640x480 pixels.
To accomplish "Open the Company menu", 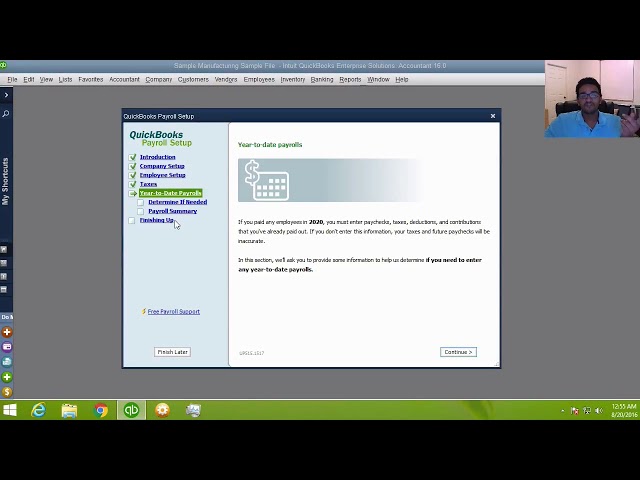I will coord(159,80).
